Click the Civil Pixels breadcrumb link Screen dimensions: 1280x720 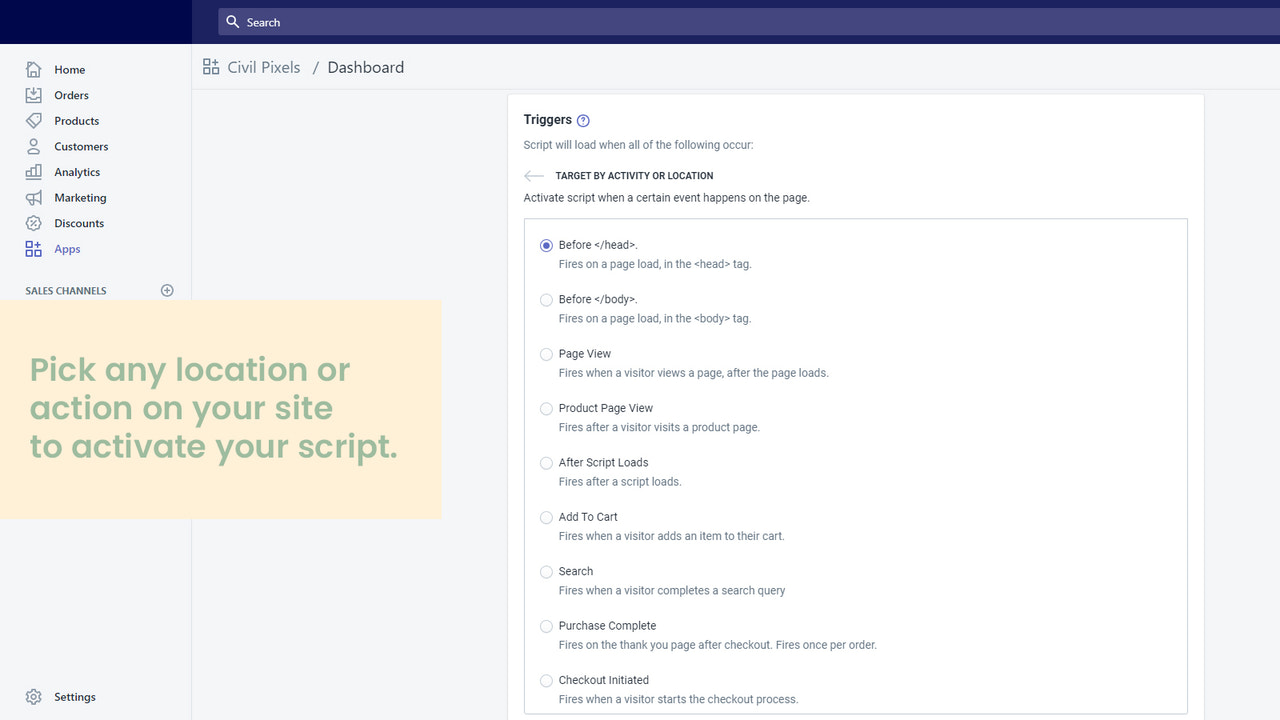pos(264,67)
